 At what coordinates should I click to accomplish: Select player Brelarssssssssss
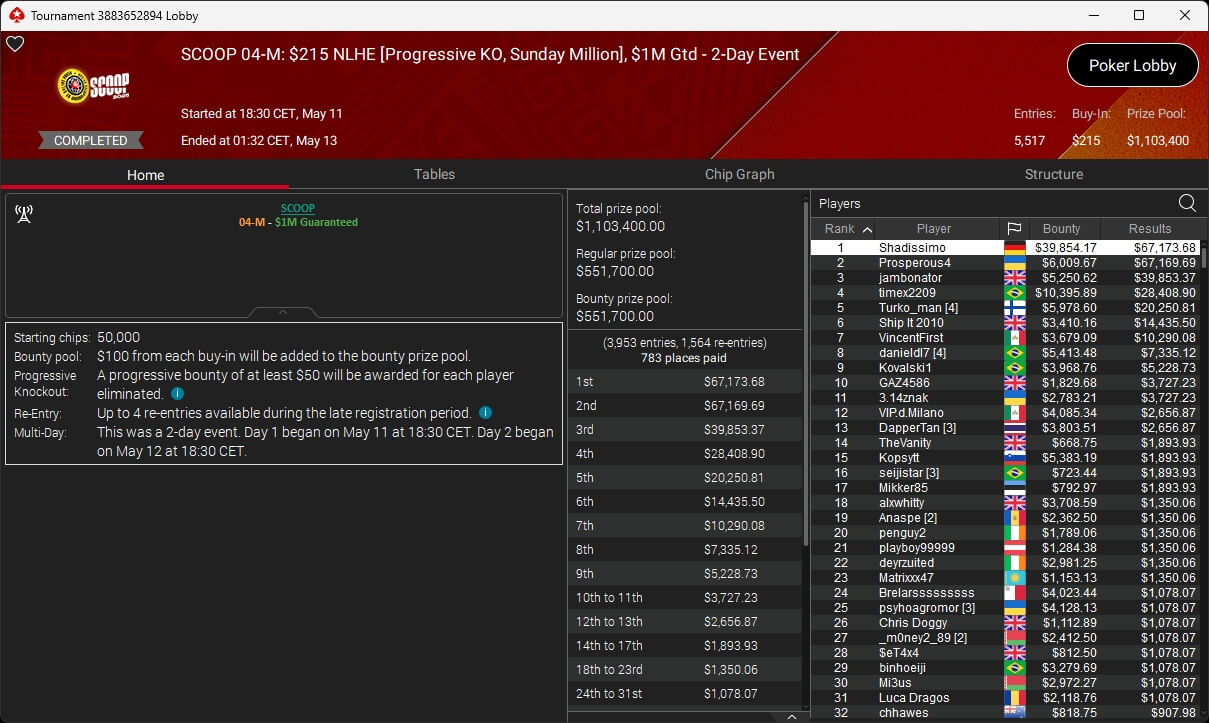pyautogui.click(x=927, y=593)
